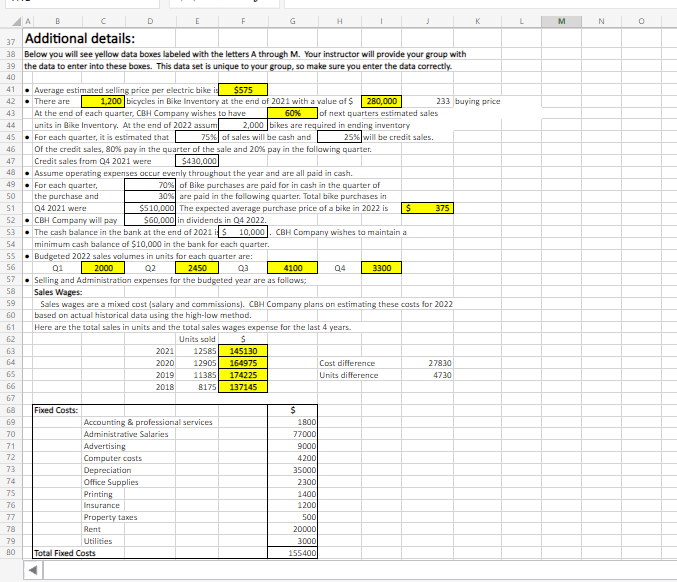Select column M header
The width and height of the screenshot is (677, 582).
coord(561,21)
